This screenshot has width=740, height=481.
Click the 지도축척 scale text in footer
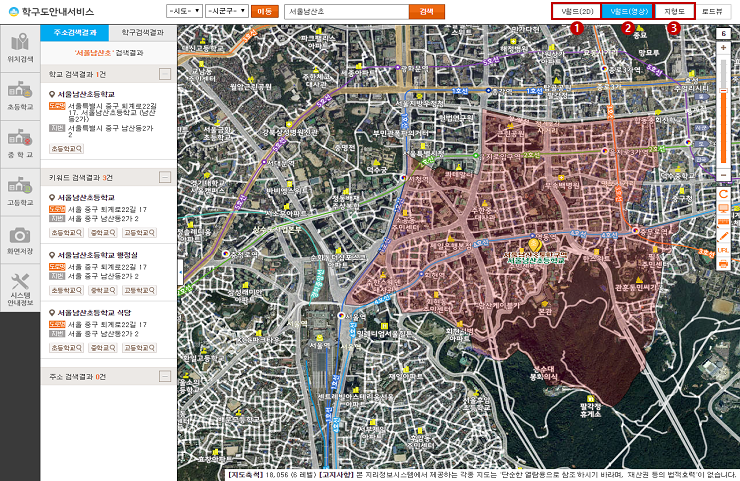[x=273, y=475]
